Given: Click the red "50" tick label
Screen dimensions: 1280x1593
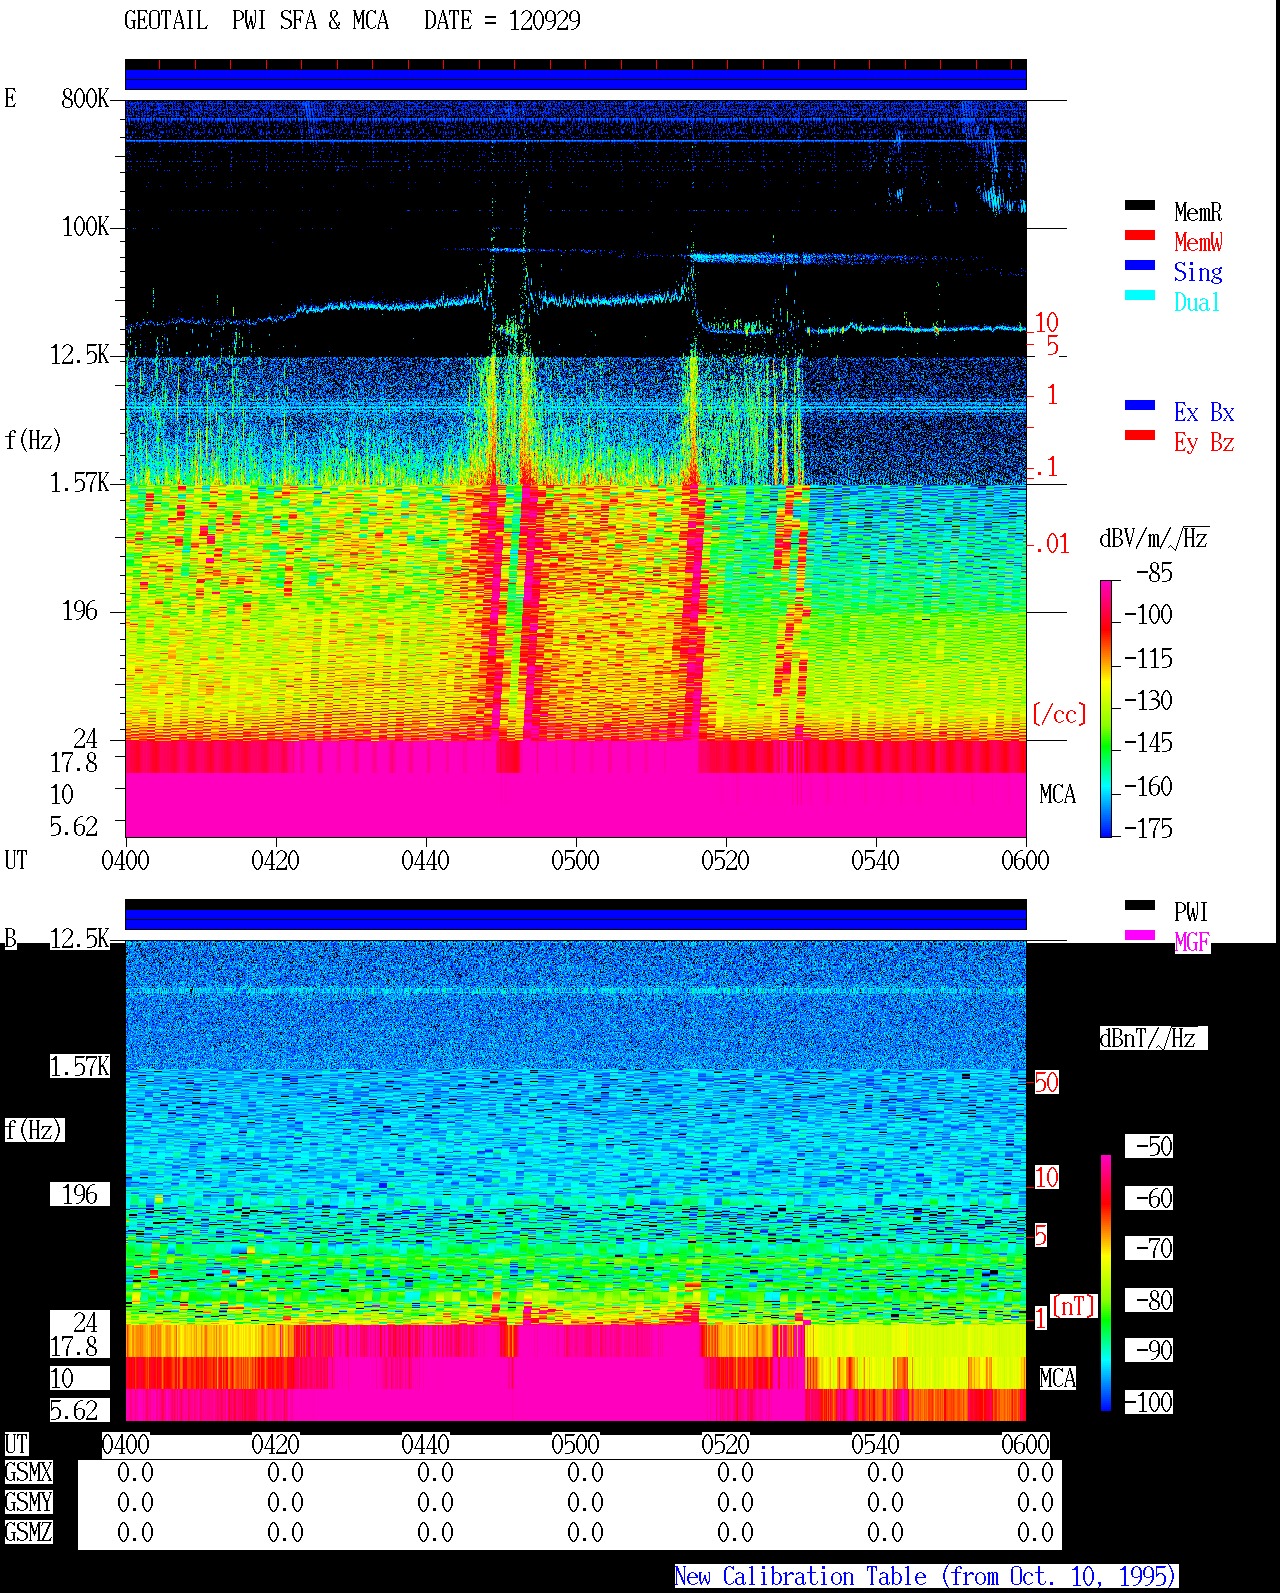Looking at the screenshot, I should click(1046, 1083).
